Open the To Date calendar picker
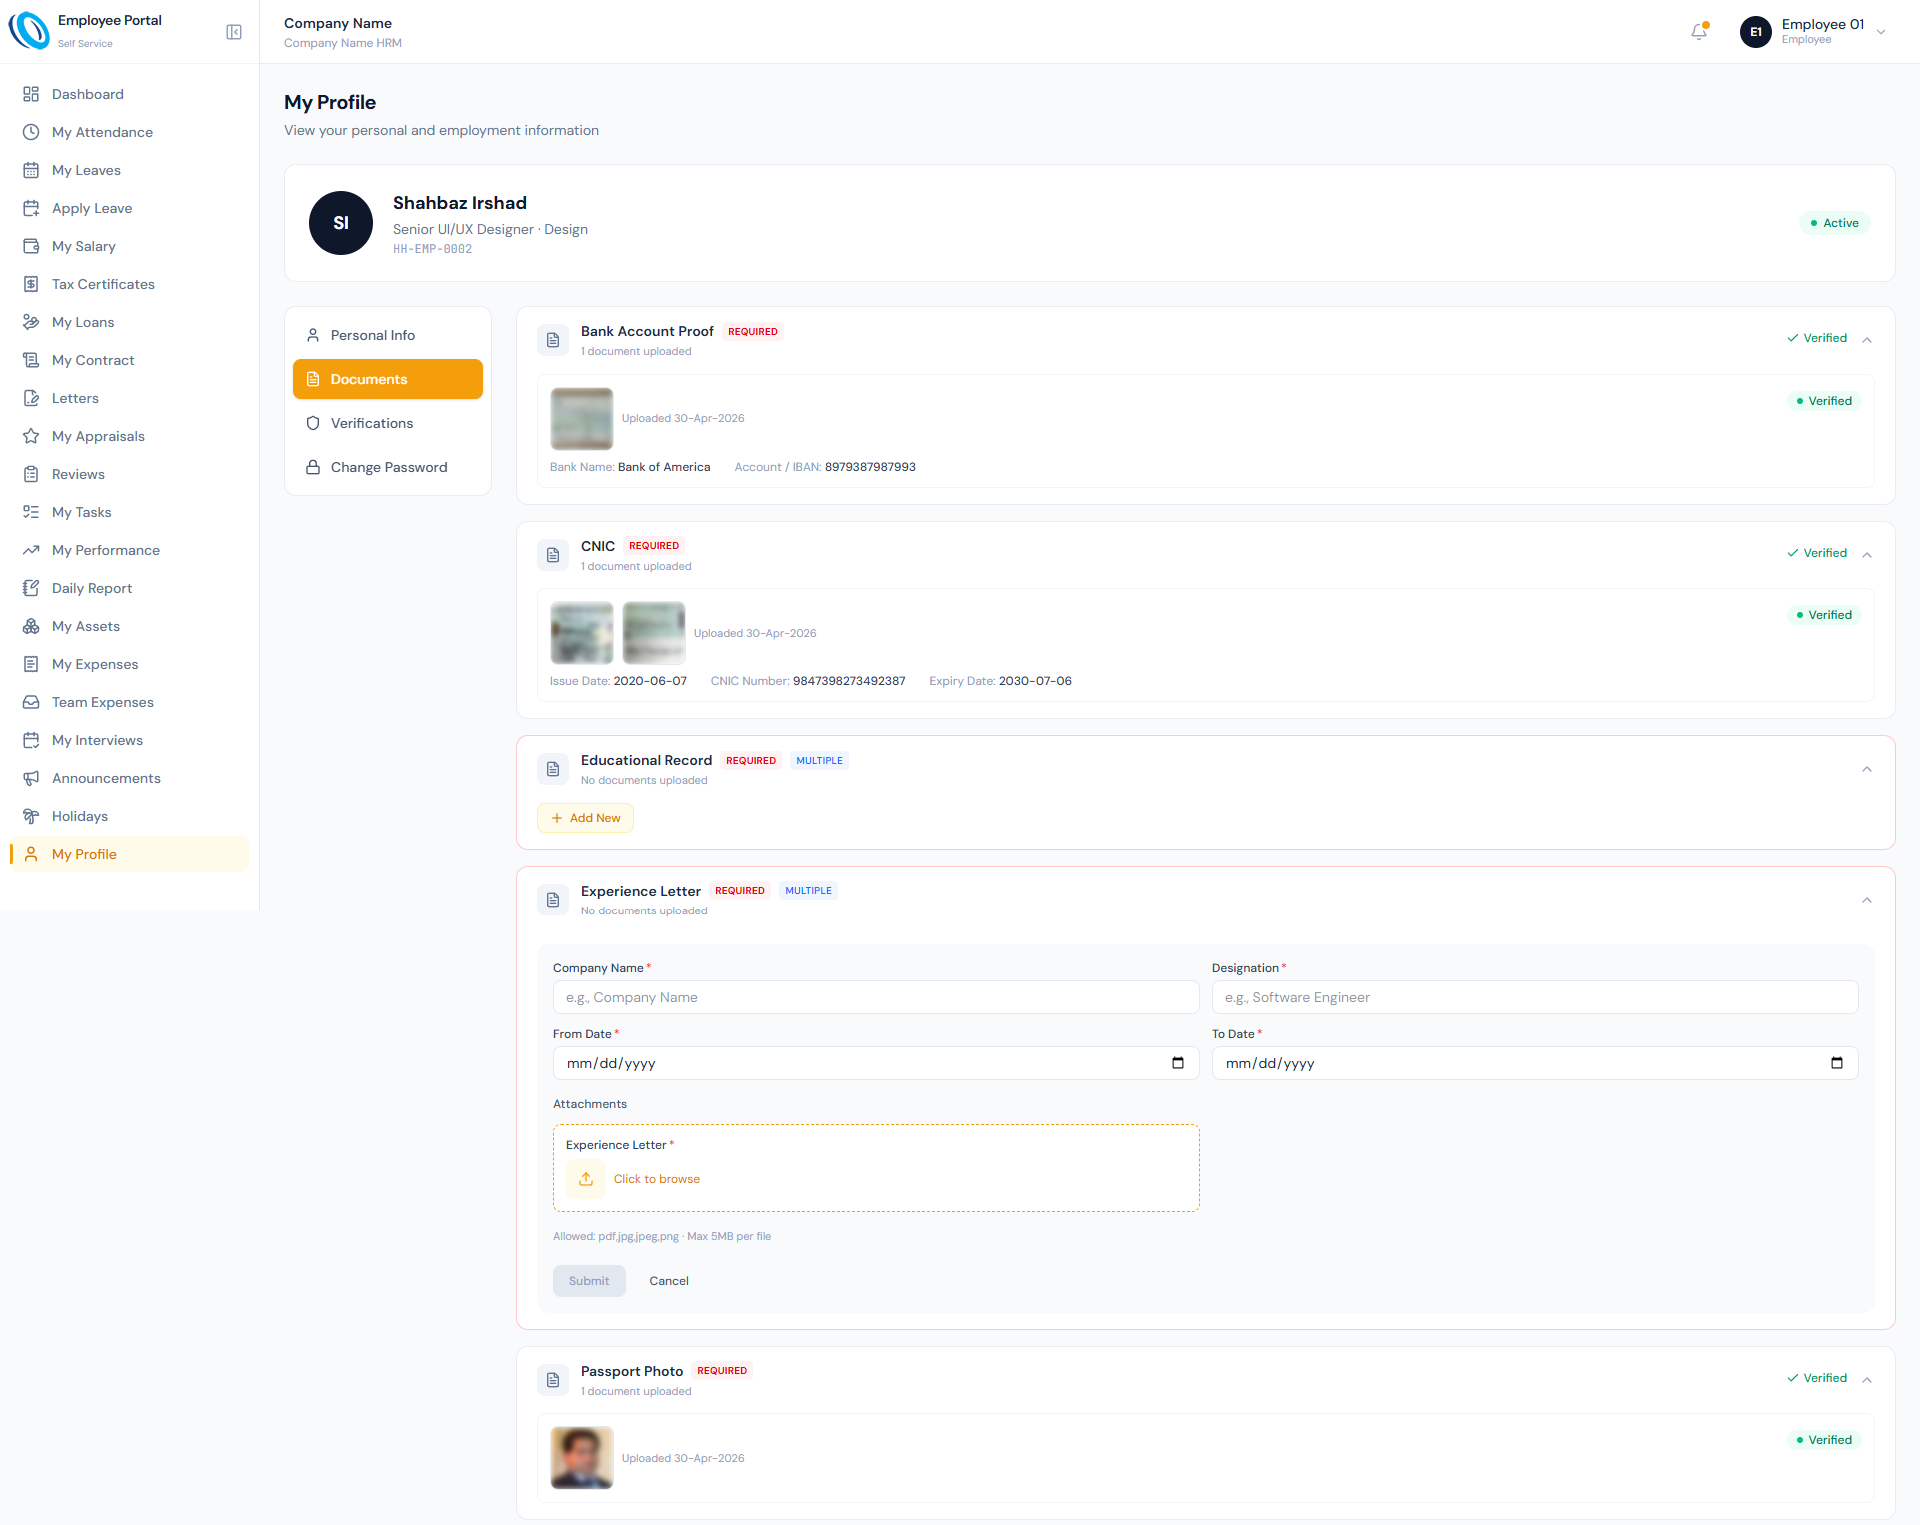 1837,1063
